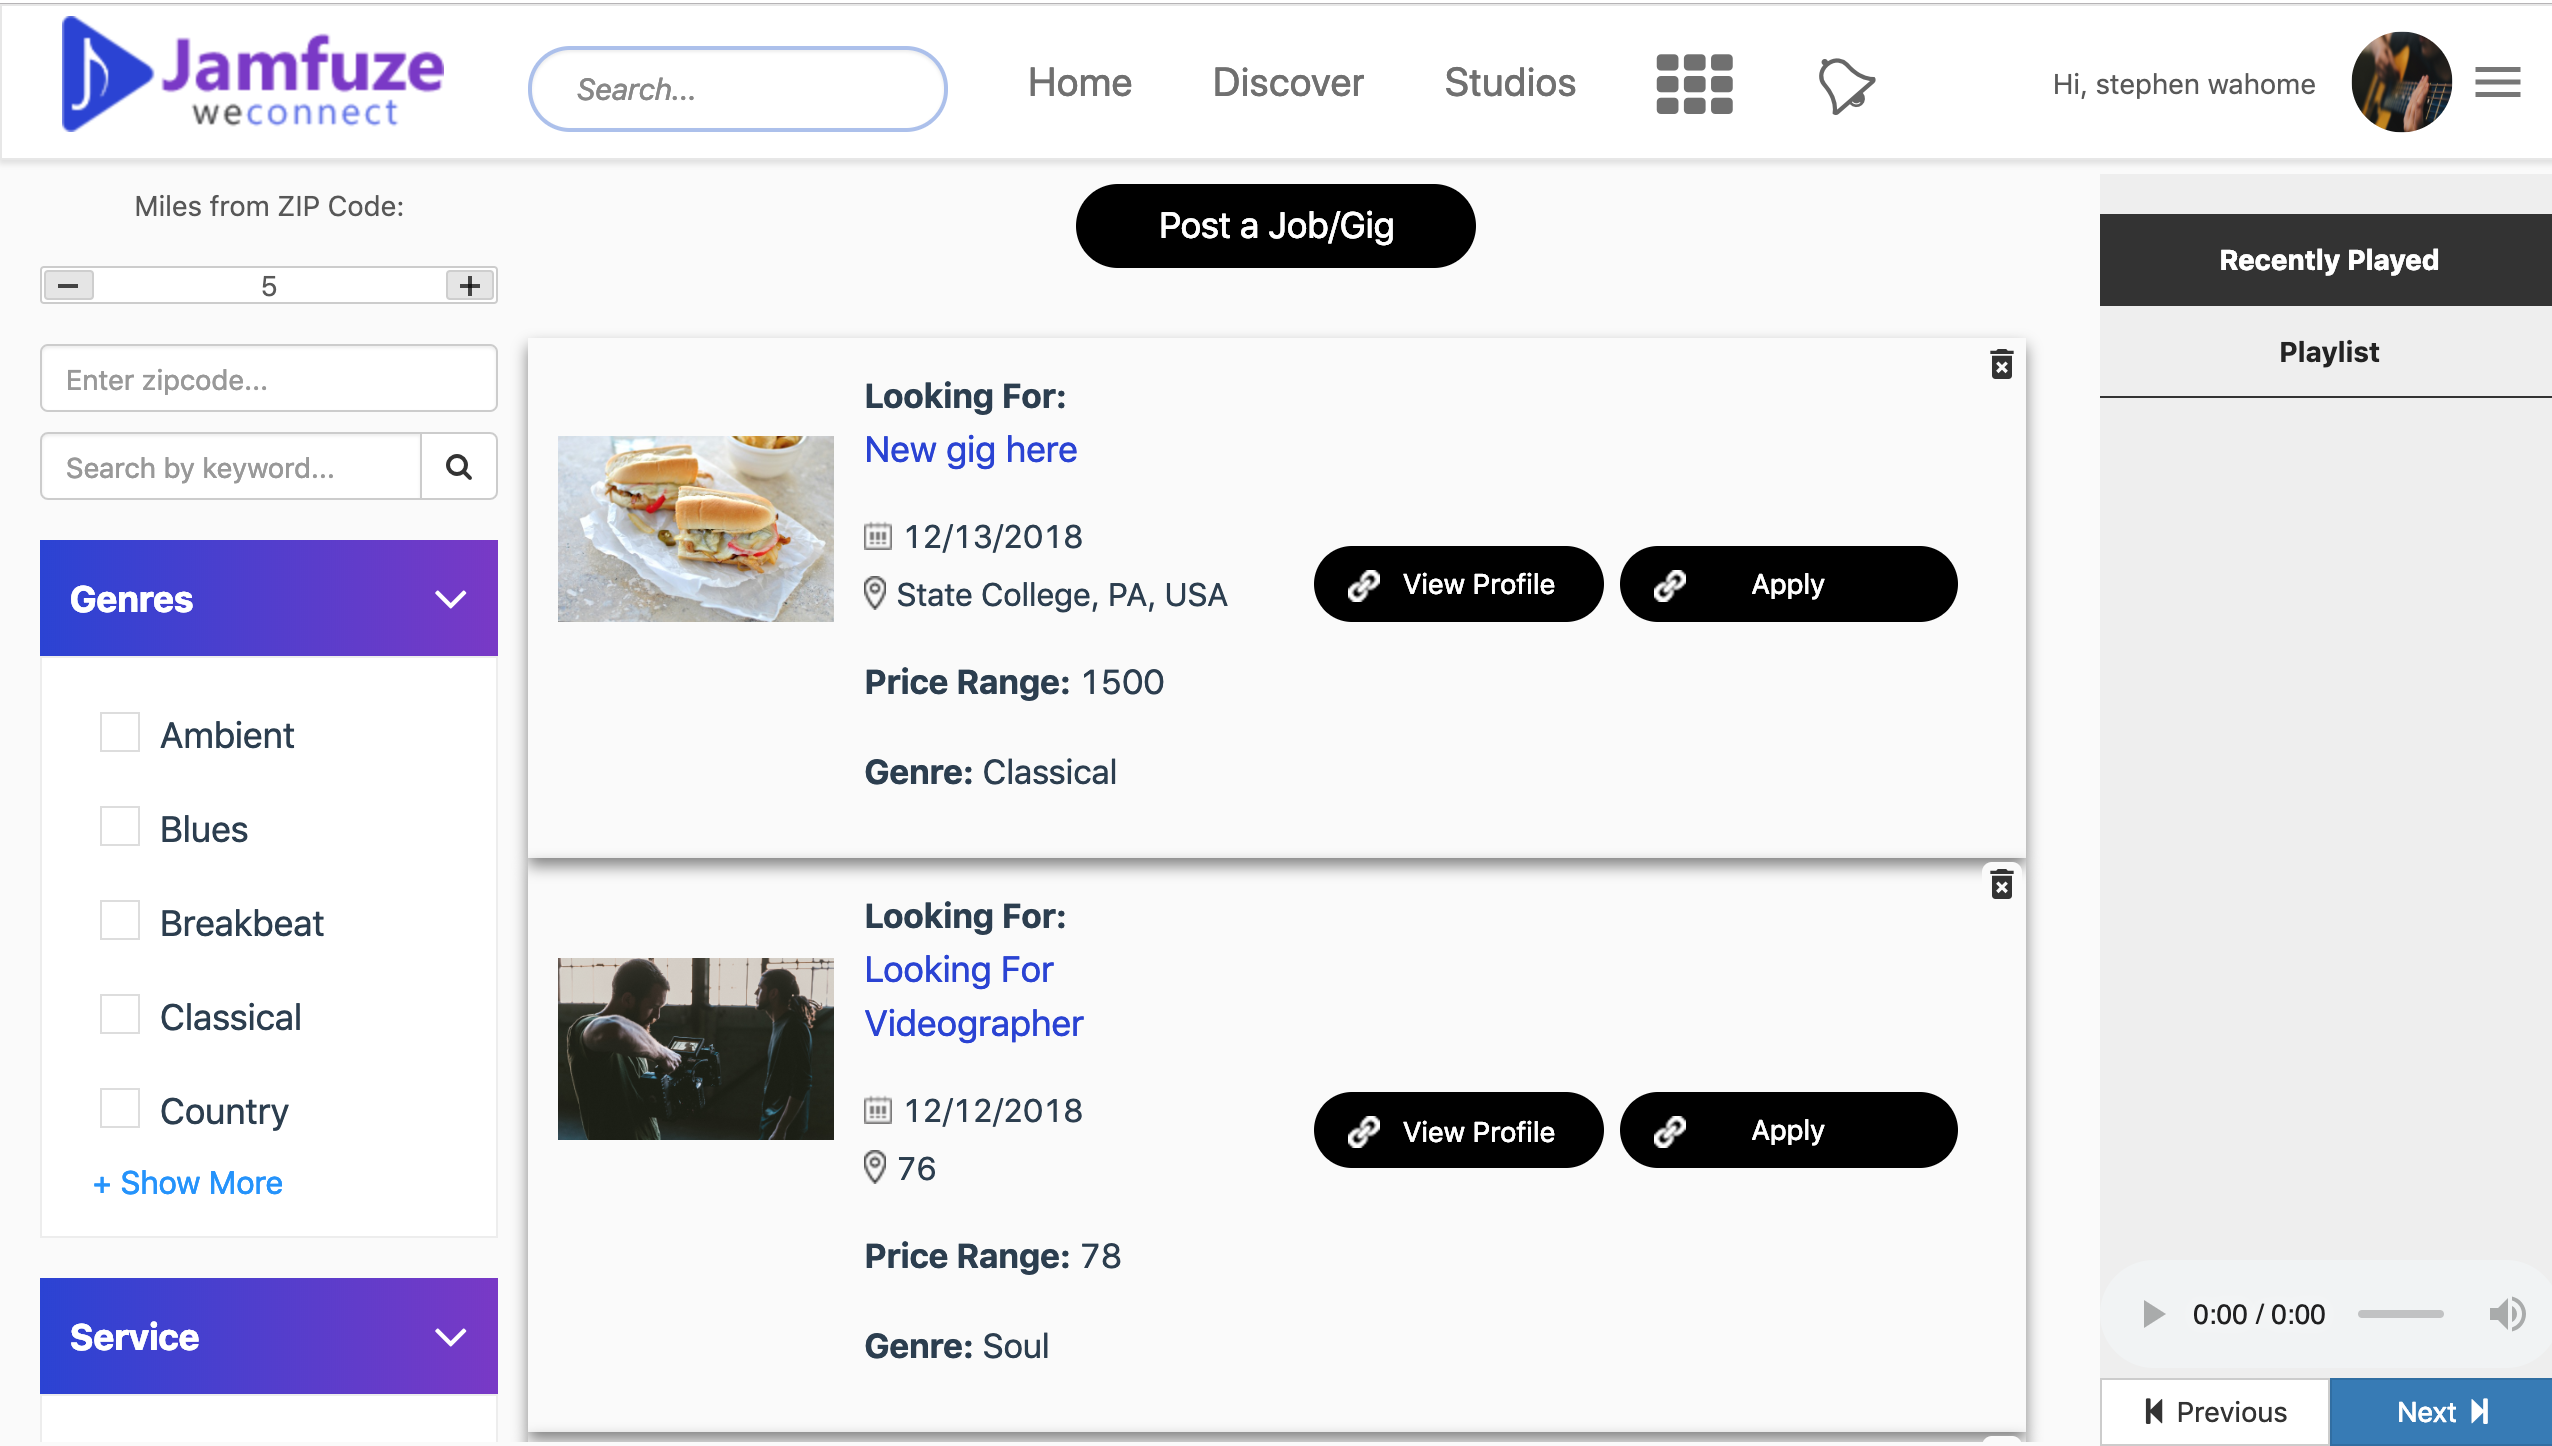This screenshot has width=2552, height=1446.
Task: Collapse the Genres filter panel
Action: [x=451, y=599]
